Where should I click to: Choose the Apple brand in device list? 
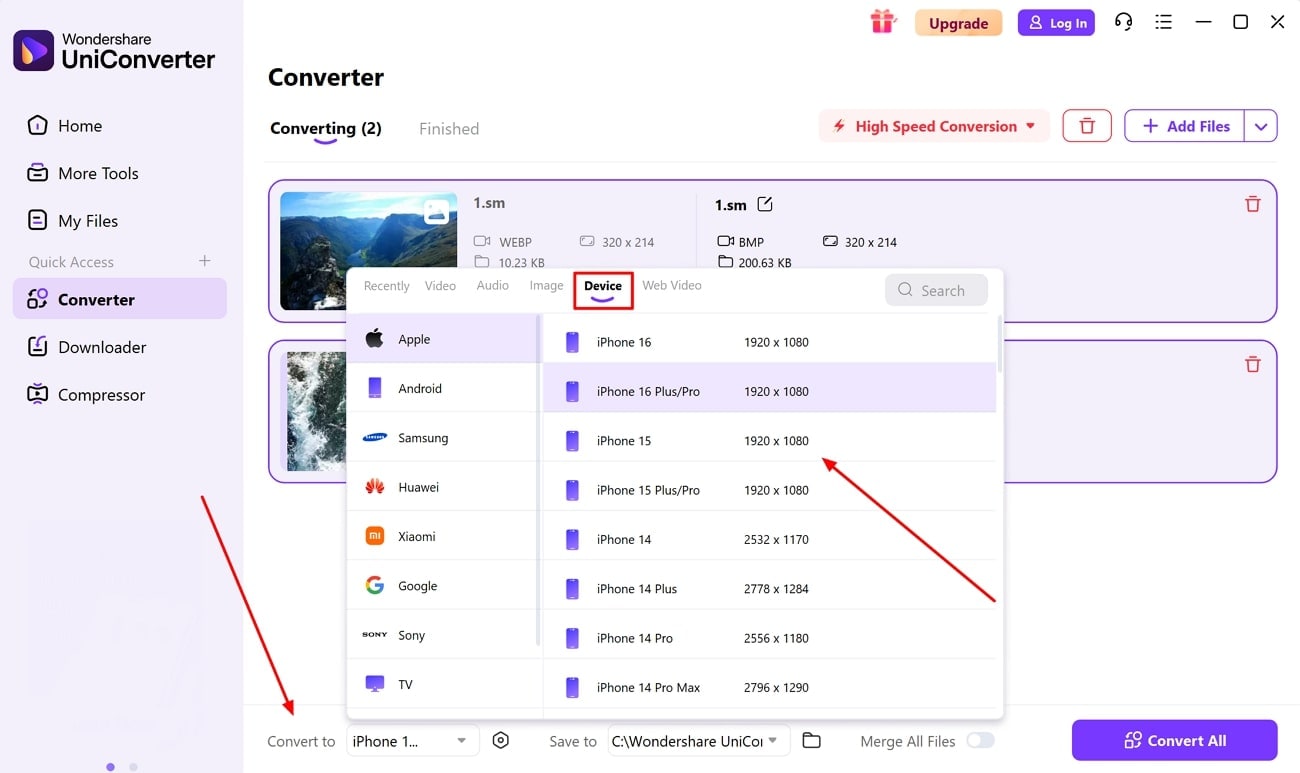coord(442,339)
